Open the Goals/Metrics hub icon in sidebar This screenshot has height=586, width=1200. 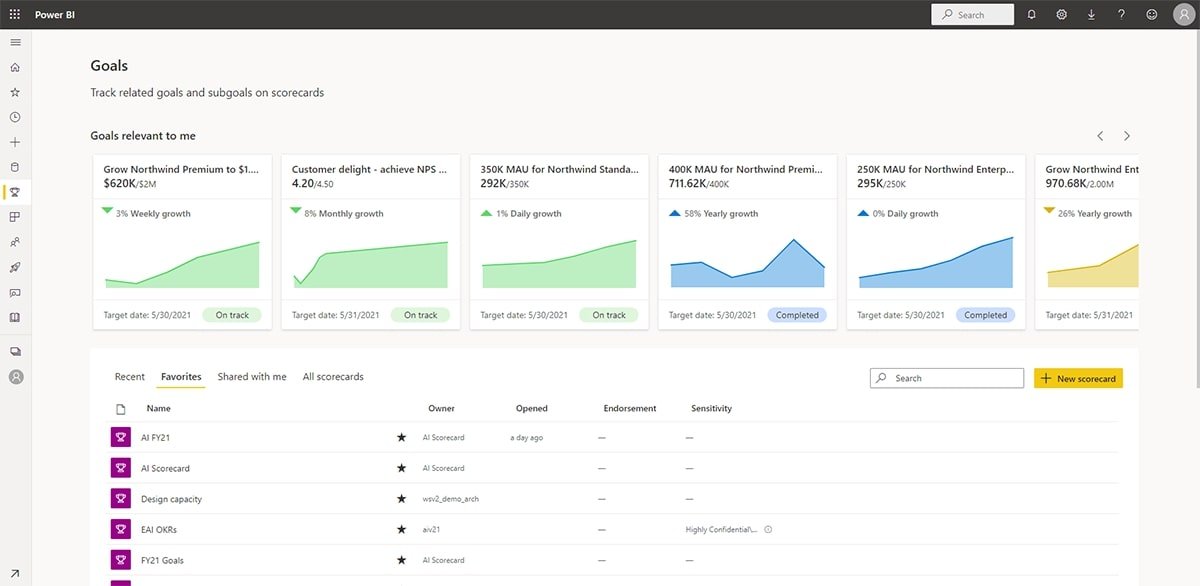14,190
